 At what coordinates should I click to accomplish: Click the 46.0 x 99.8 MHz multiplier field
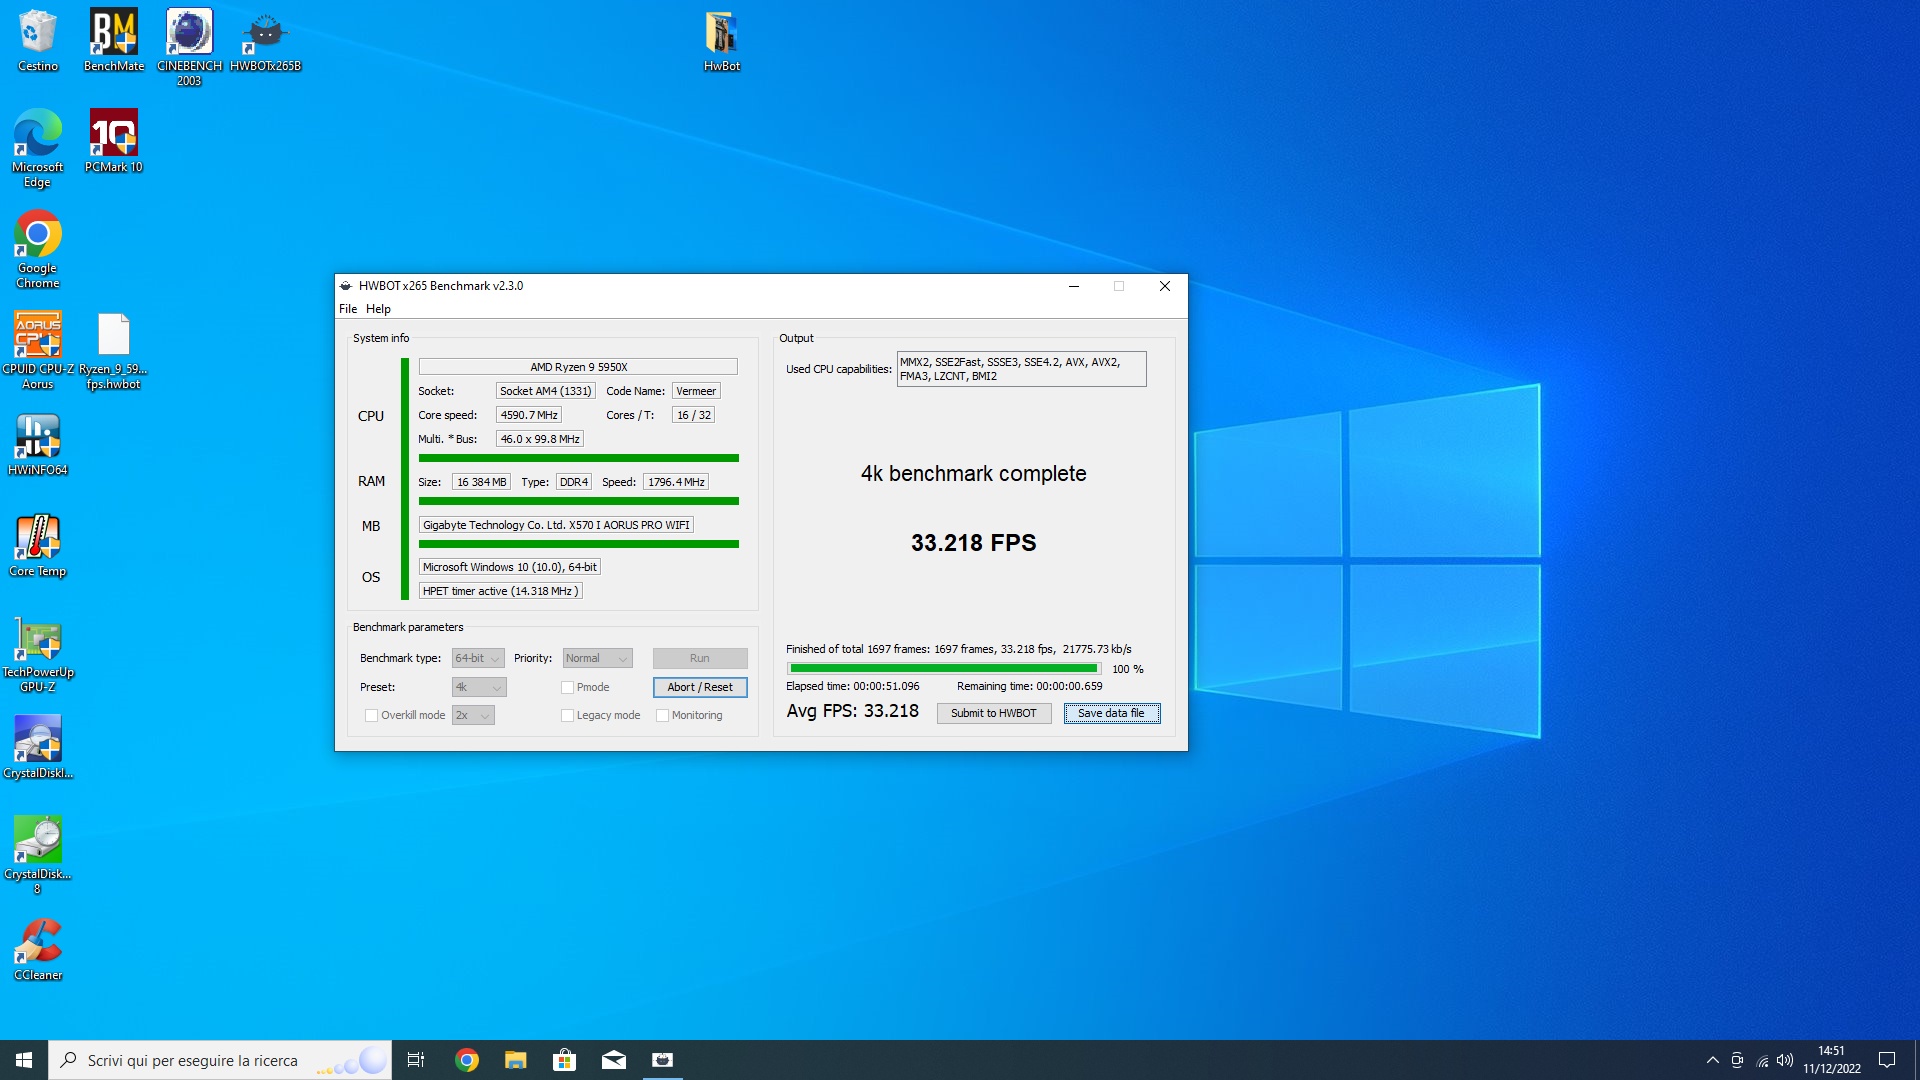(x=540, y=439)
